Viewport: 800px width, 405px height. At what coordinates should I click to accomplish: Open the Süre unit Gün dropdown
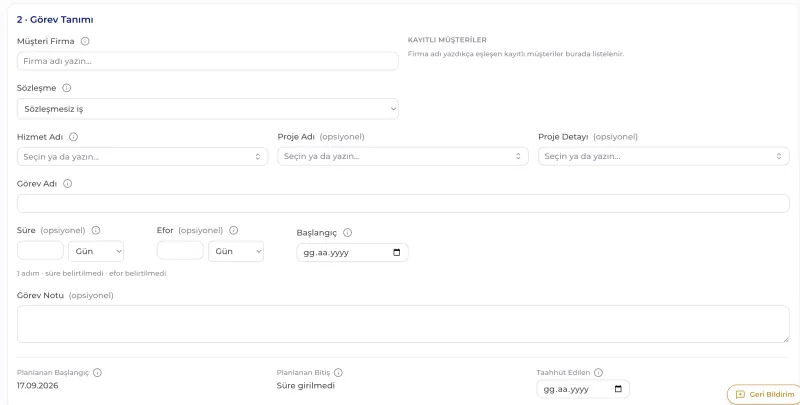pos(96,251)
